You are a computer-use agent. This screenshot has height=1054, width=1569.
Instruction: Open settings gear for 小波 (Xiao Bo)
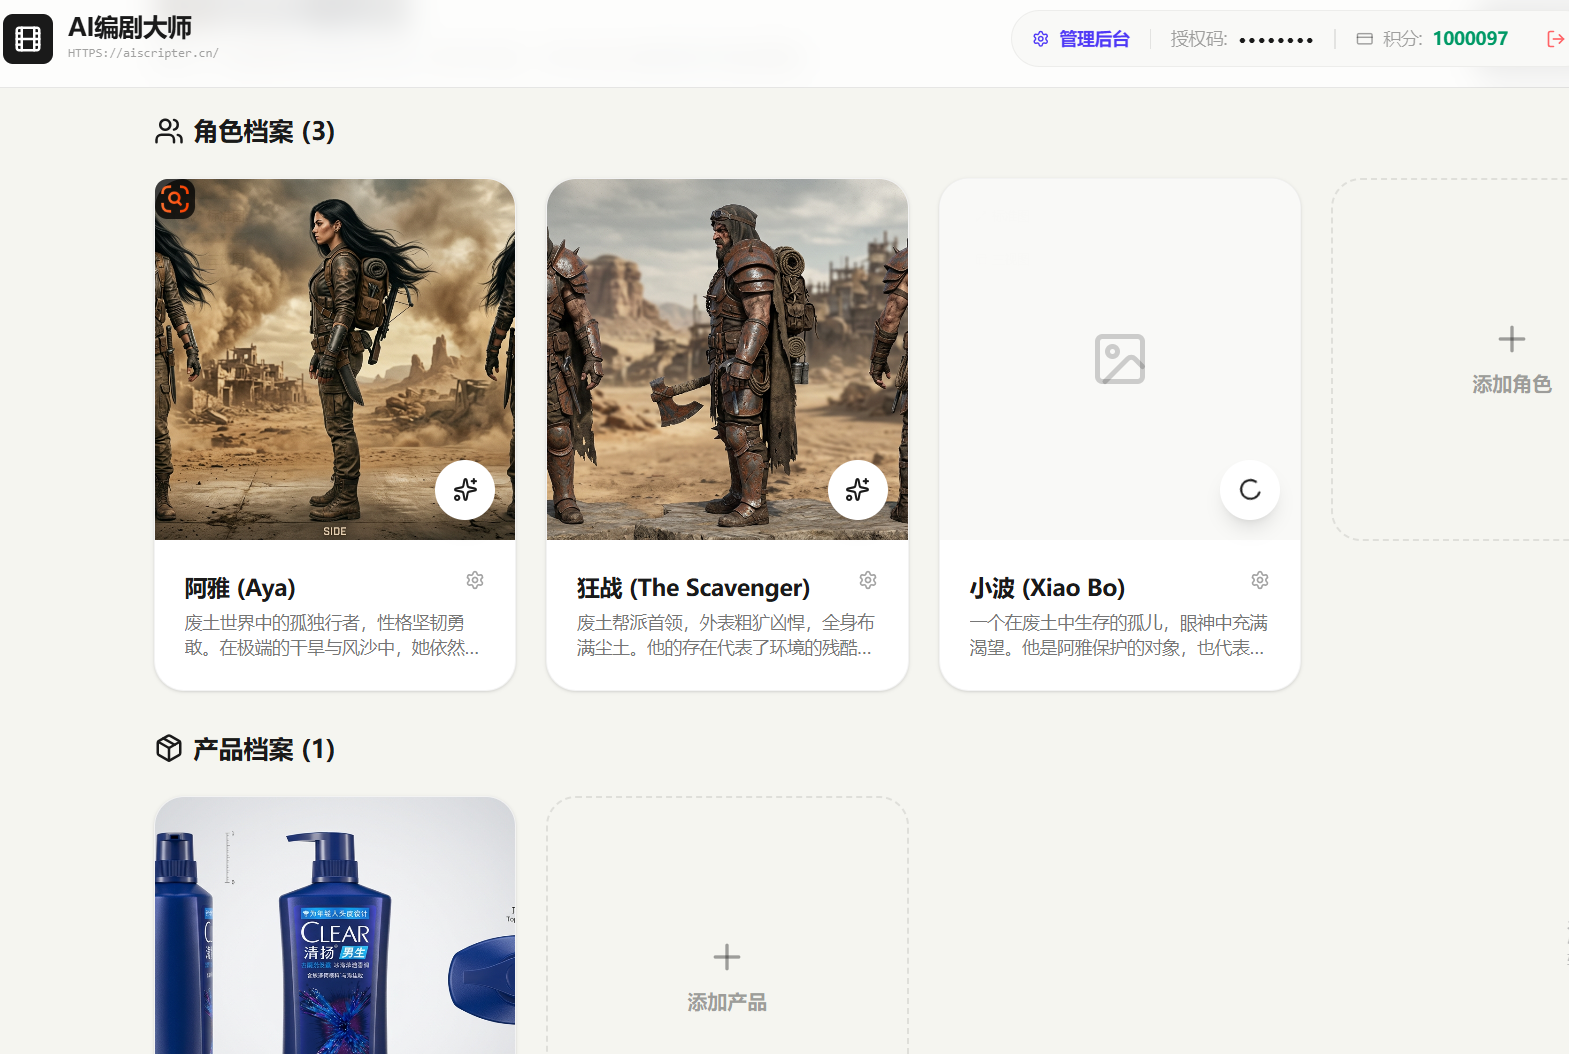[x=1260, y=580]
